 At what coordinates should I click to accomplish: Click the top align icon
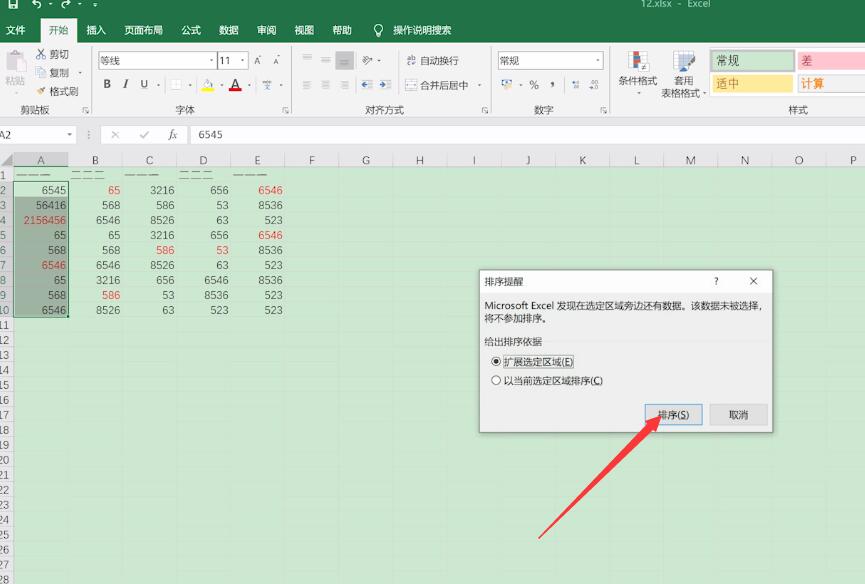(307, 60)
